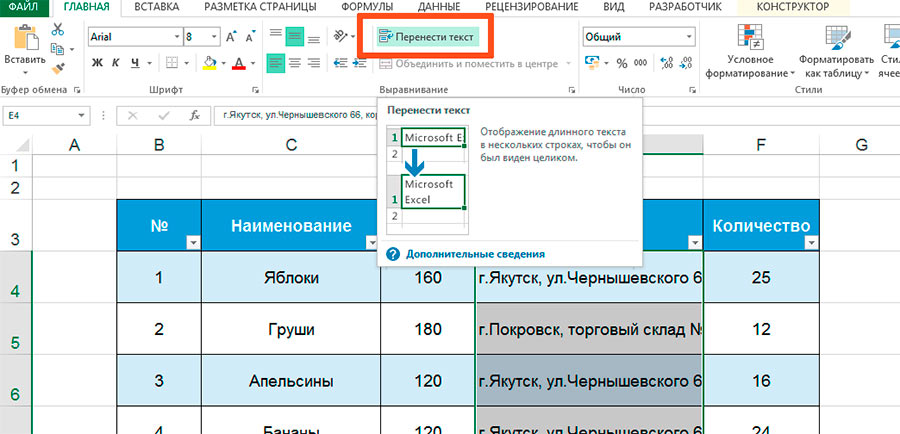Toggle Bold (Ж) formatting
Viewport: 900px width, 434px height.
(x=98, y=63)
